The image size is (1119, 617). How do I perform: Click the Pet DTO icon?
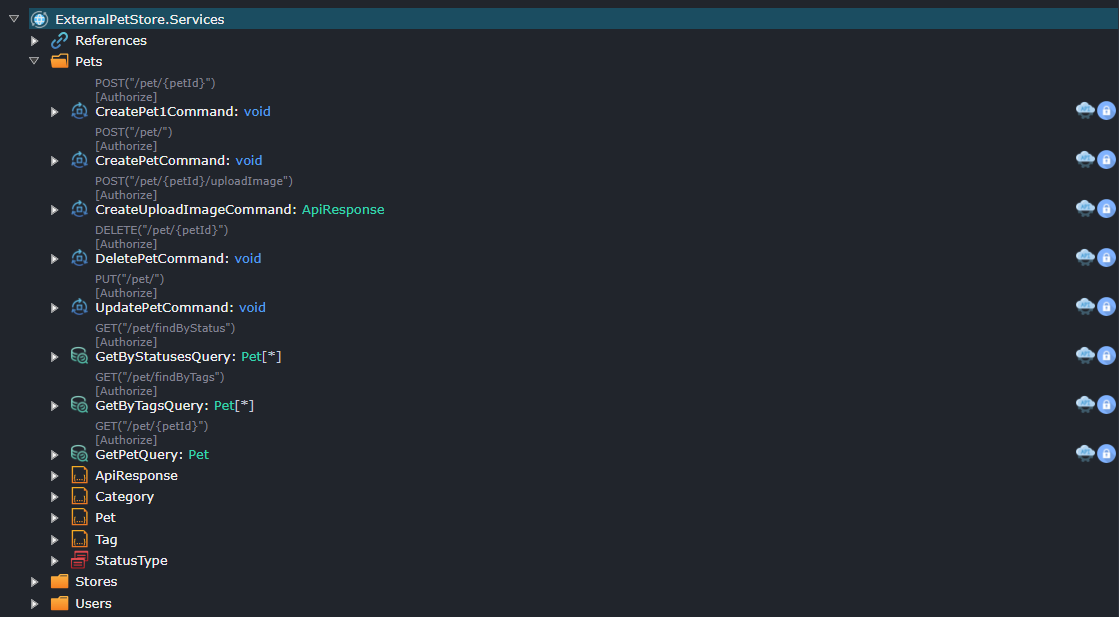(x=80, y=517)
